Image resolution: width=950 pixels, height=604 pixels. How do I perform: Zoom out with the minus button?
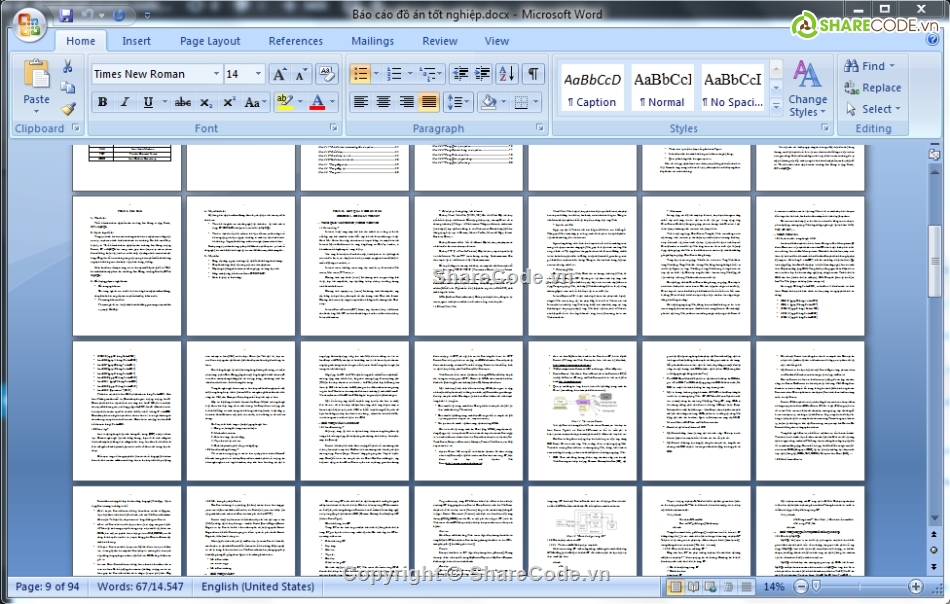[x=801, y=586]
